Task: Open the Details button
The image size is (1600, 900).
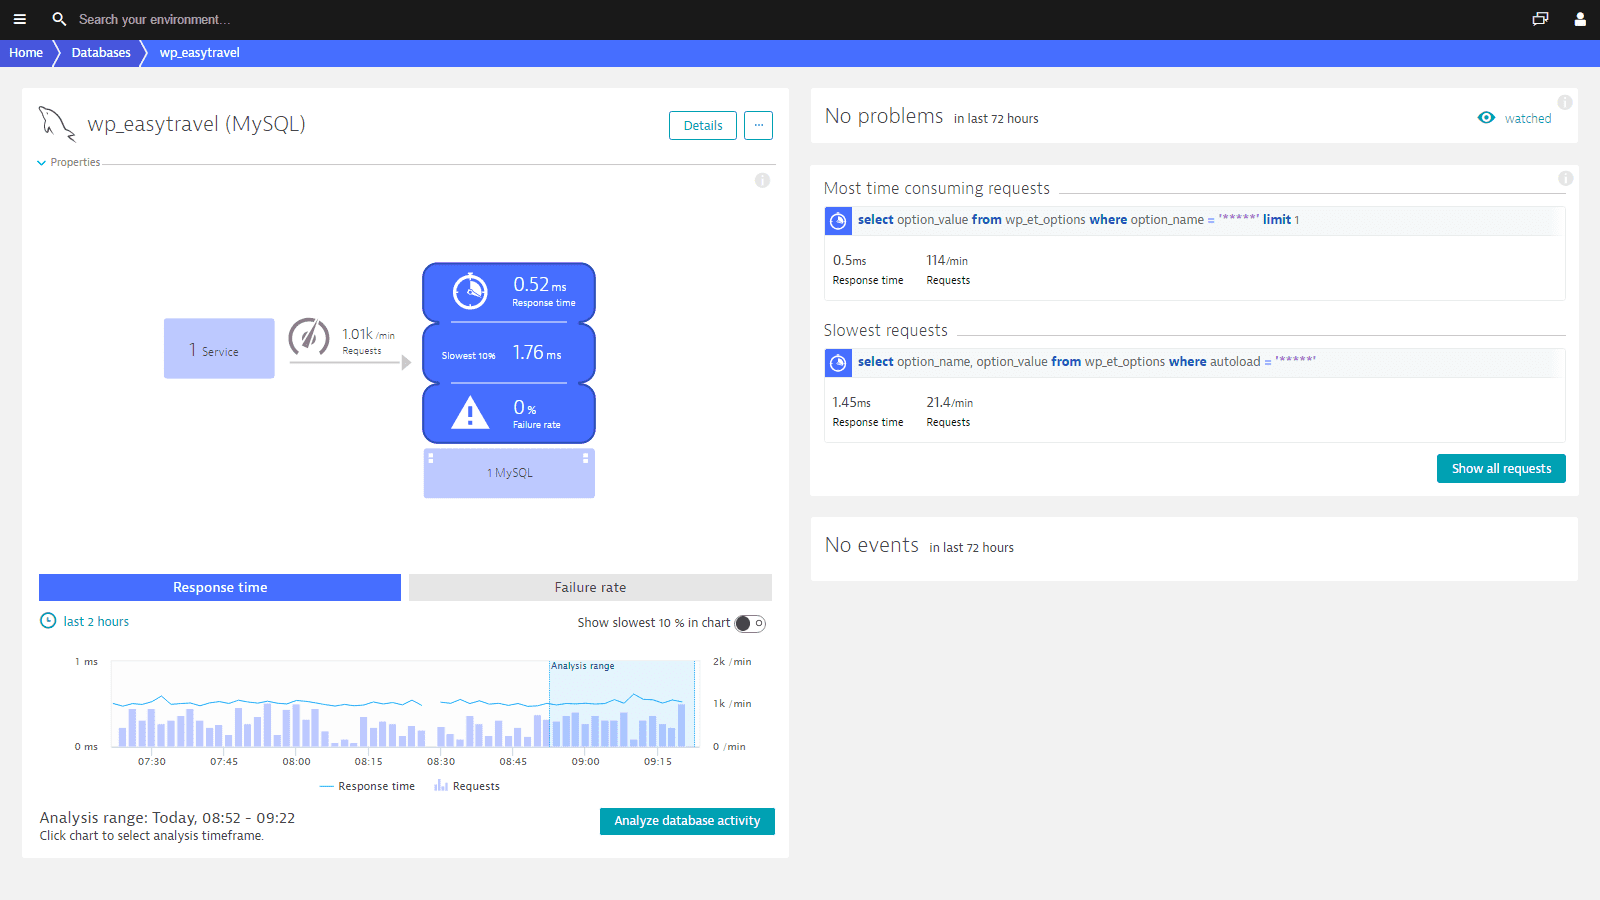Action: [x=703, y=125]
